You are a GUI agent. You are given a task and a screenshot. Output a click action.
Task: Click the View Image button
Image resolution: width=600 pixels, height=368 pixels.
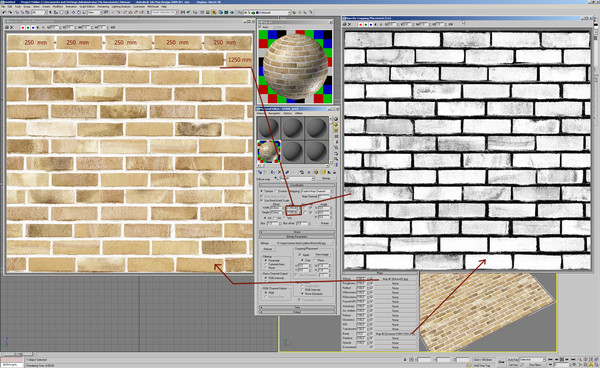322,254
